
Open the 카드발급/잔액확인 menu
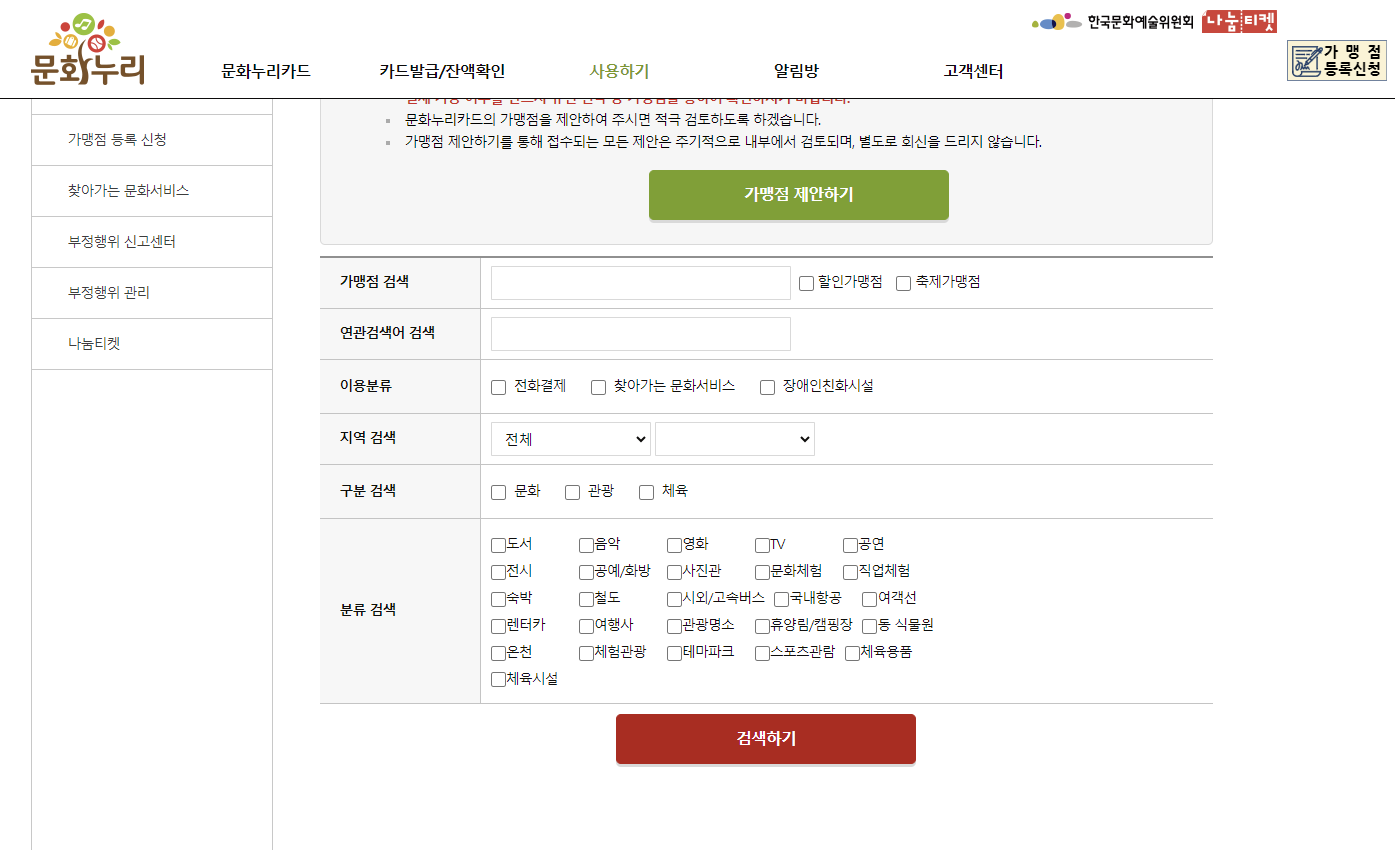442,71
